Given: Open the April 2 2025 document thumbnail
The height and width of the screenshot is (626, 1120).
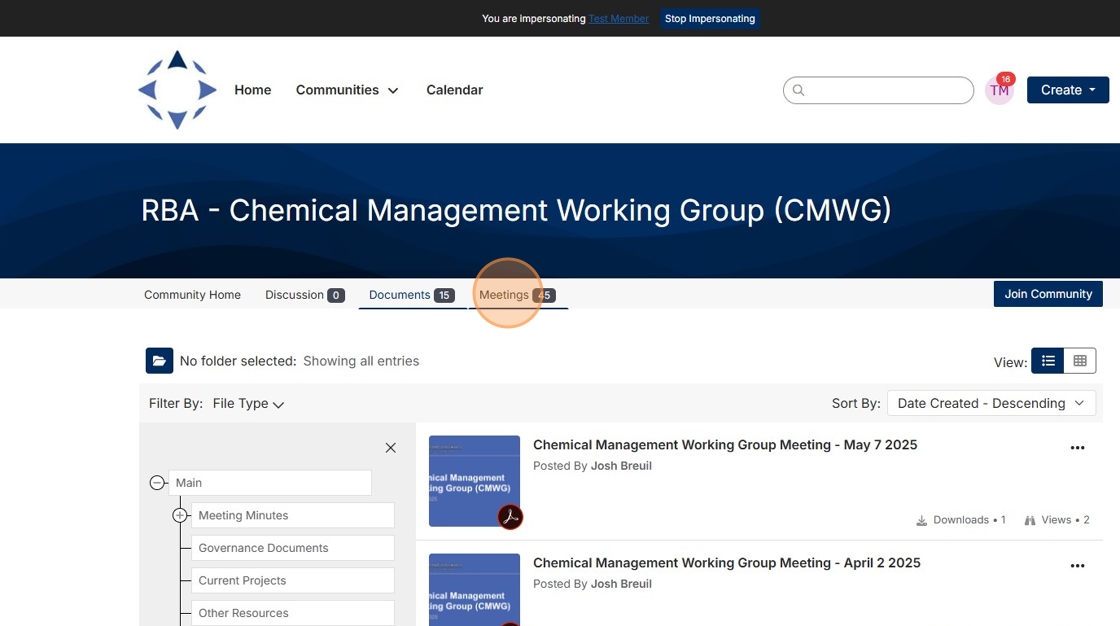Looking at the screenshot, I should coord(474,590).
